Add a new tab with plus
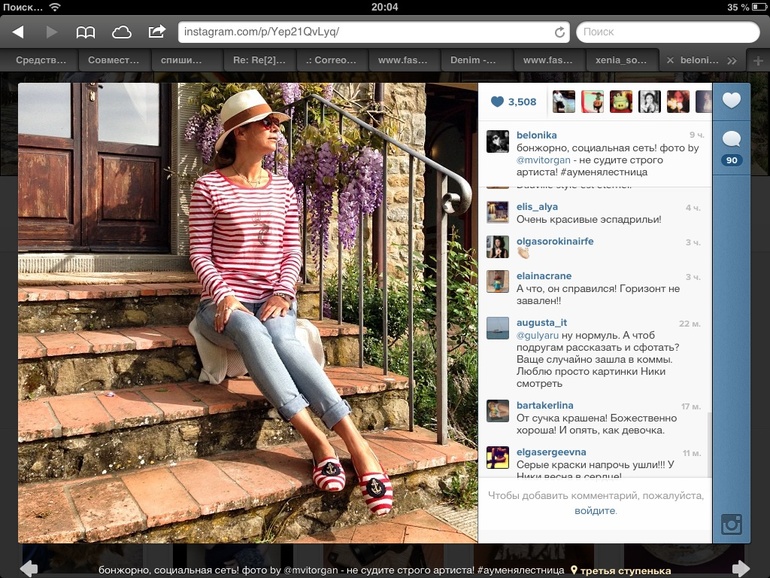This screenshot has height=578, width=770. pyautogui.click(x=757, y=61)
